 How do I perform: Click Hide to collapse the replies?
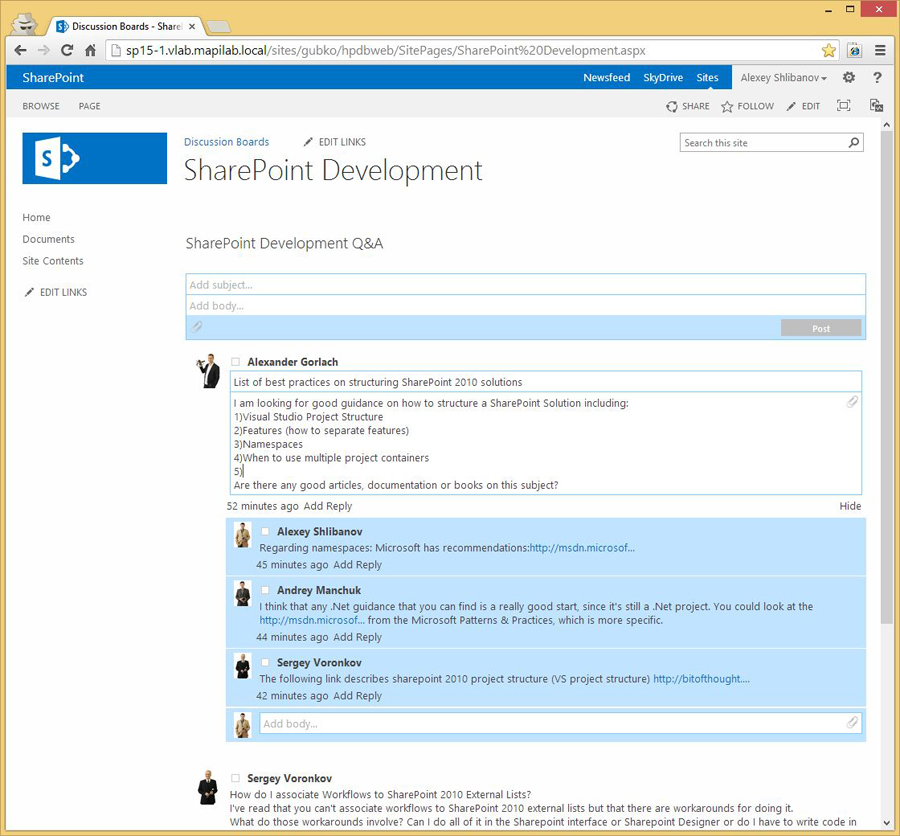point(850,506)
